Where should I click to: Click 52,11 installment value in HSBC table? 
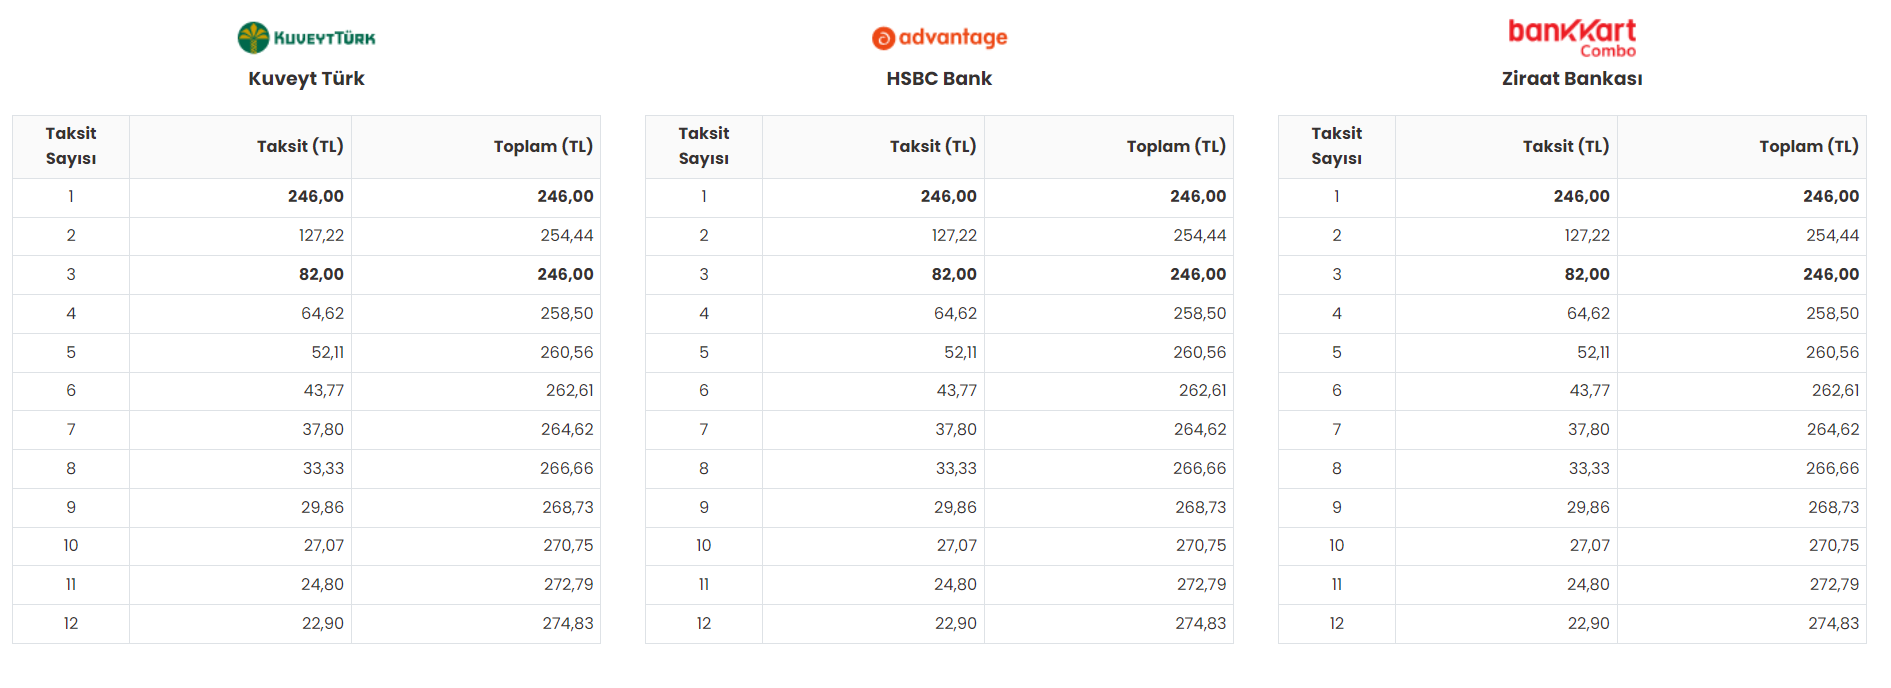tap(960, 352)
